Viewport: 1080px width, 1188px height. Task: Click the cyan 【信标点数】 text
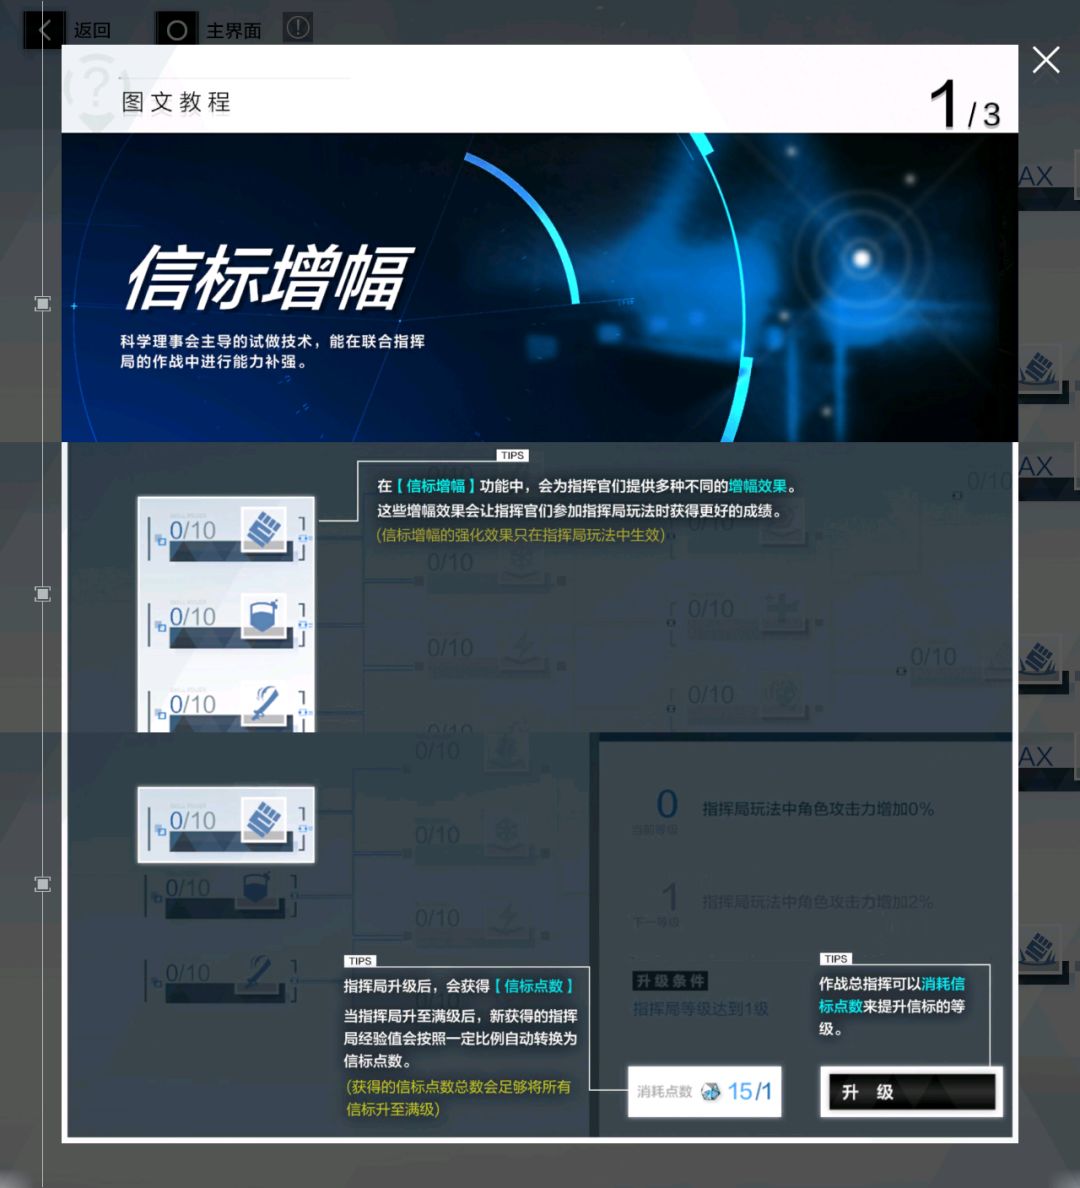click(x=534, y=986)
